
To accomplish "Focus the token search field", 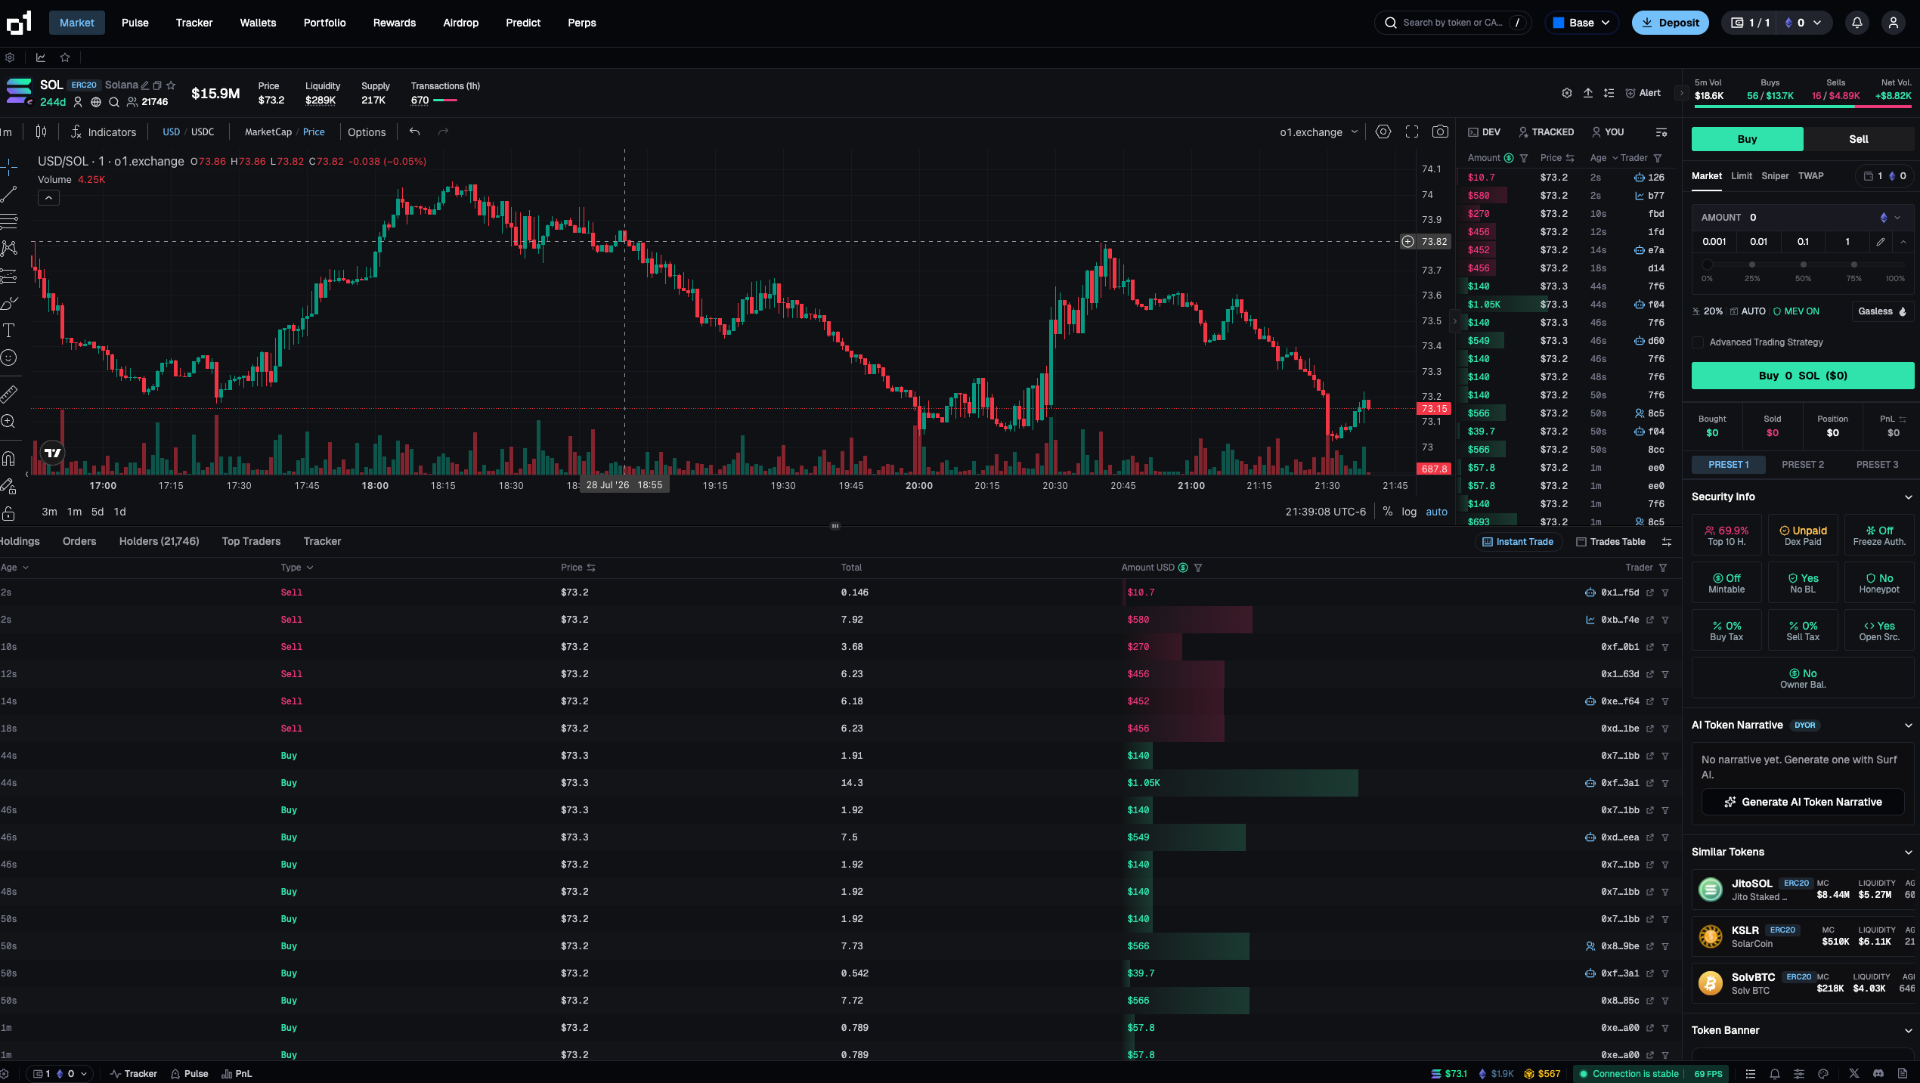I will 1452,23.
